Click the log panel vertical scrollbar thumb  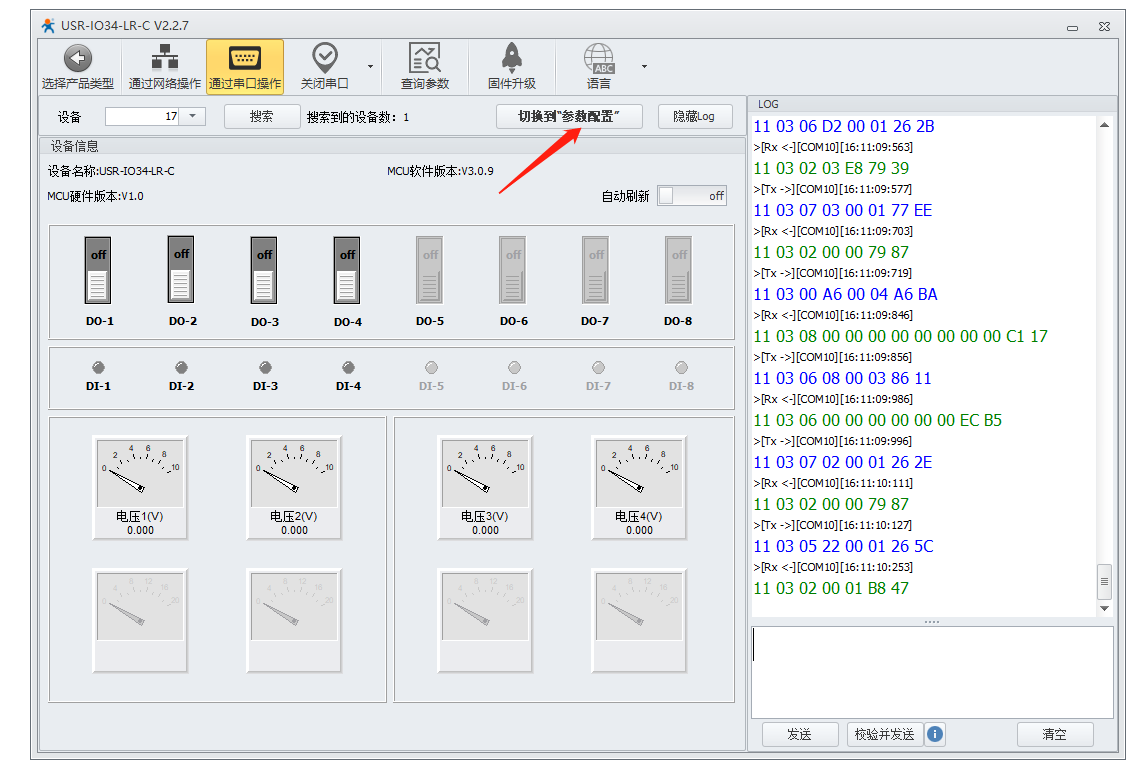1104,578
